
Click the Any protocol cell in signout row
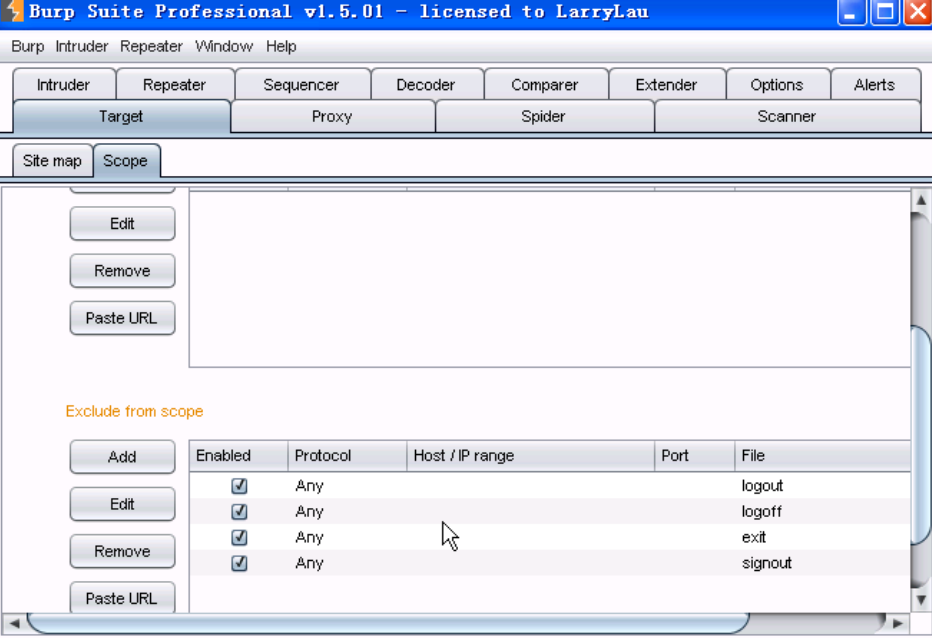coord(348,562)
